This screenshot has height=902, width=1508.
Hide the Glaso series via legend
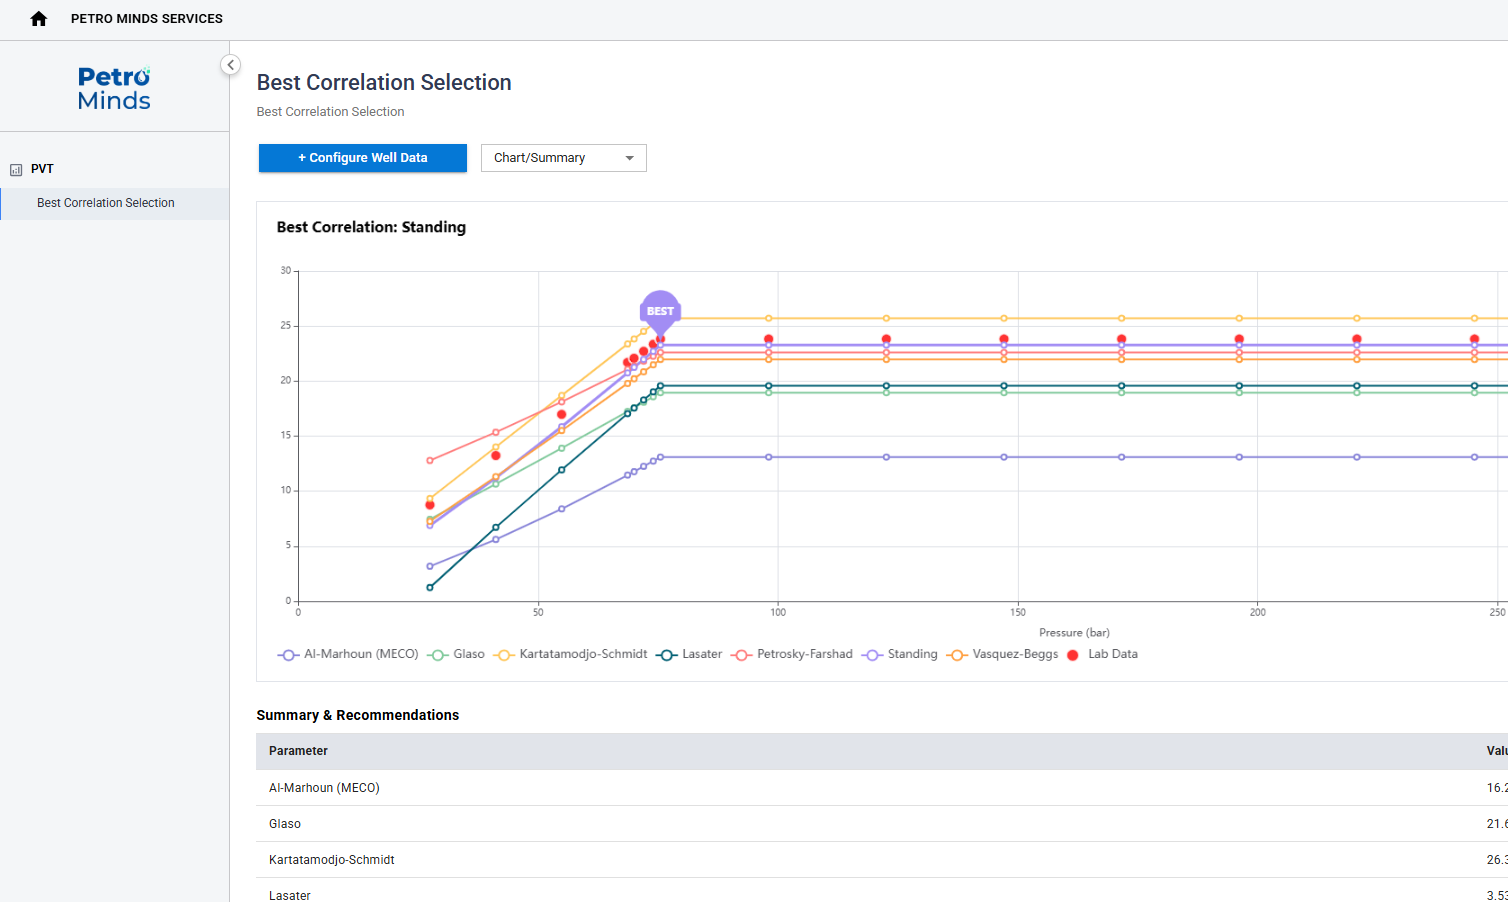[456, 655]
